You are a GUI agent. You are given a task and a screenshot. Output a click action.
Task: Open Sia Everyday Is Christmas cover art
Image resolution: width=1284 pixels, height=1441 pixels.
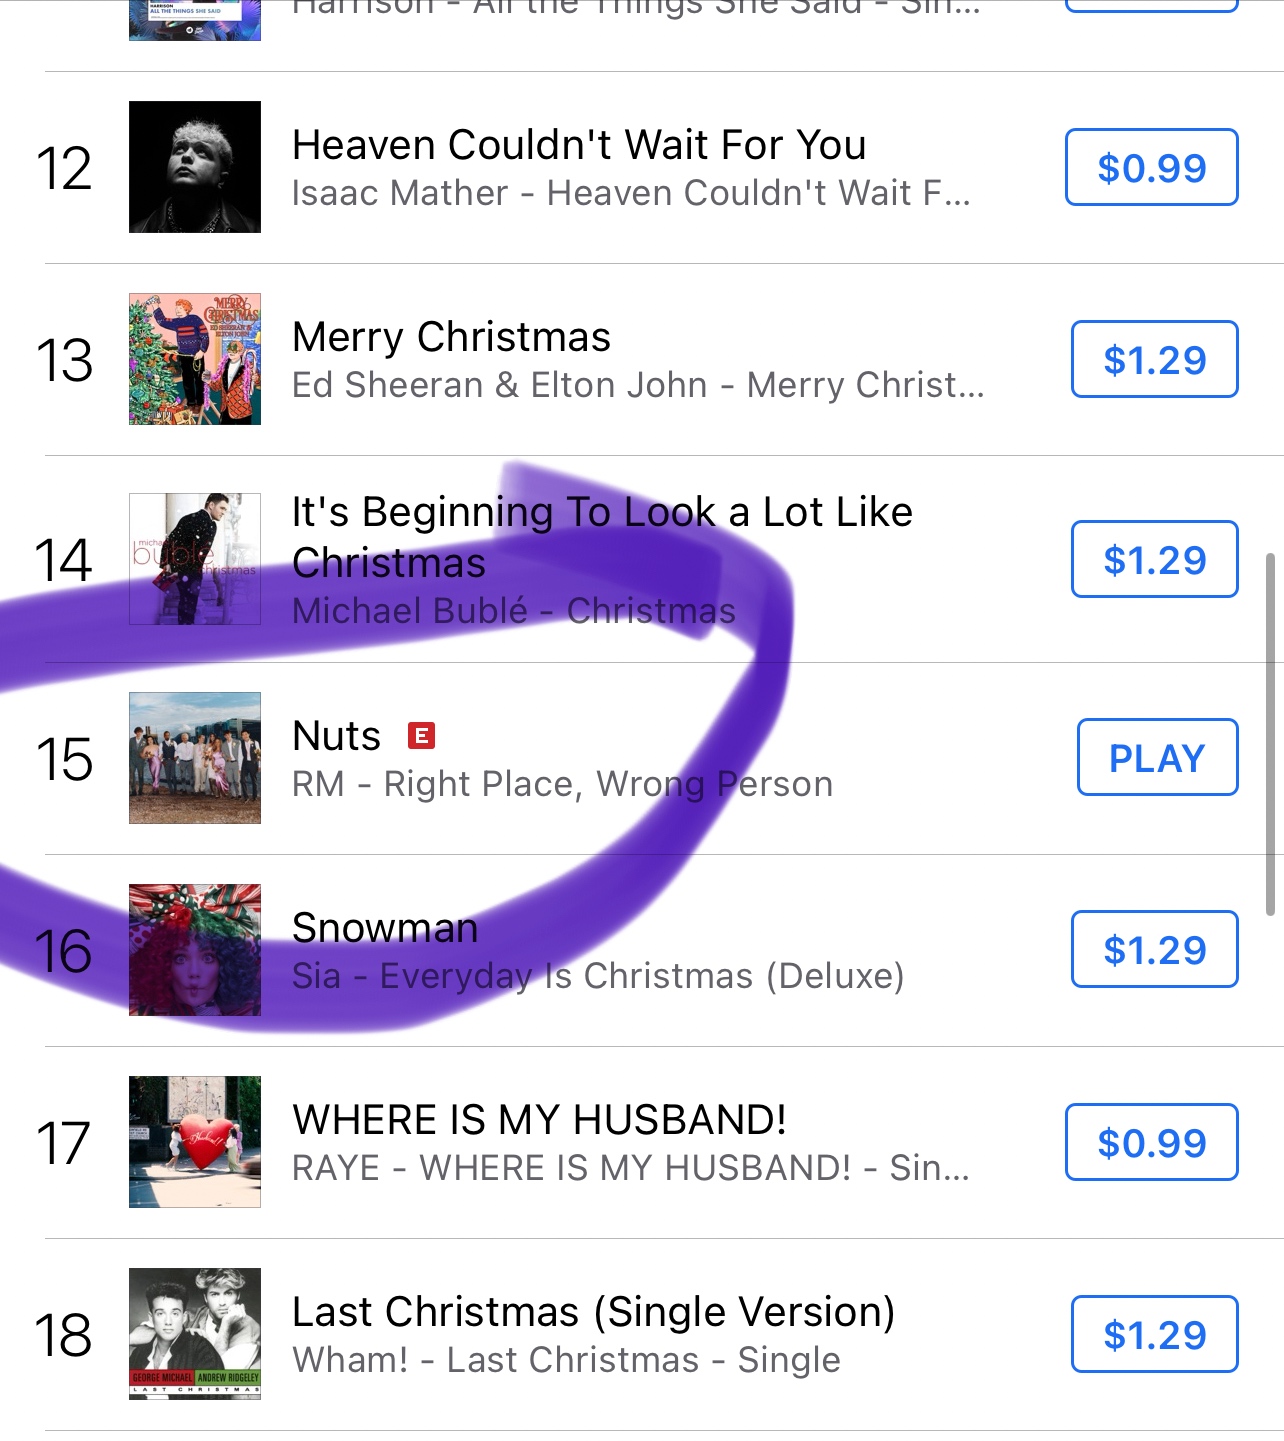point(195,950)
